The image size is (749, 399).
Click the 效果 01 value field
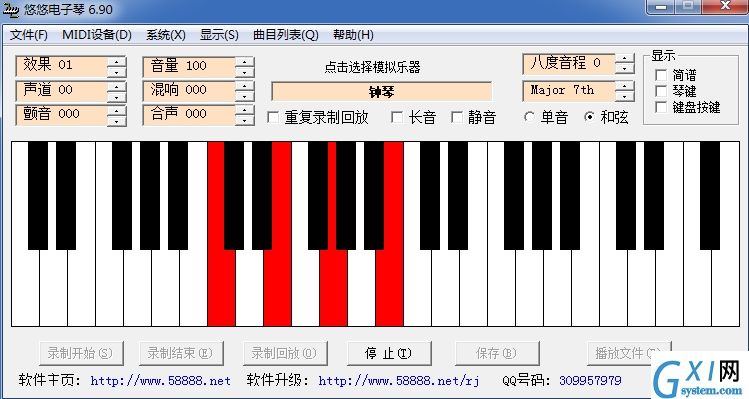click(x=61, y=66)
